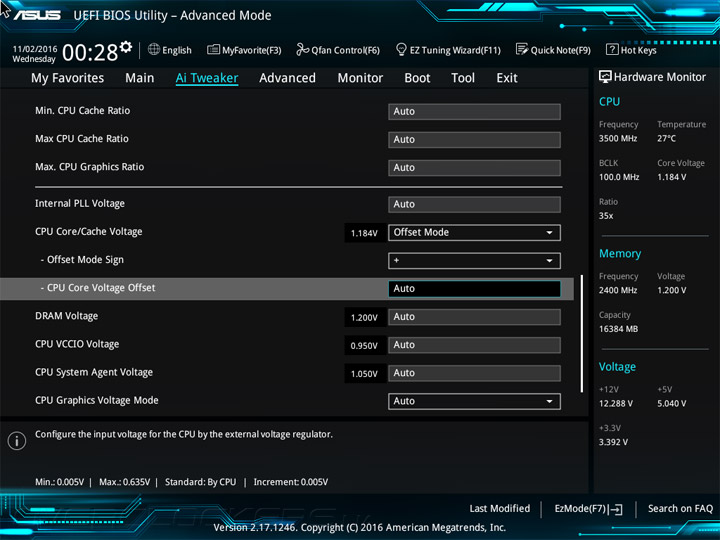Image resolution: width=720 pixels, height=540 pixels.
Task: Click the 27°C temperature value
Action: click(x=666, y=138)
